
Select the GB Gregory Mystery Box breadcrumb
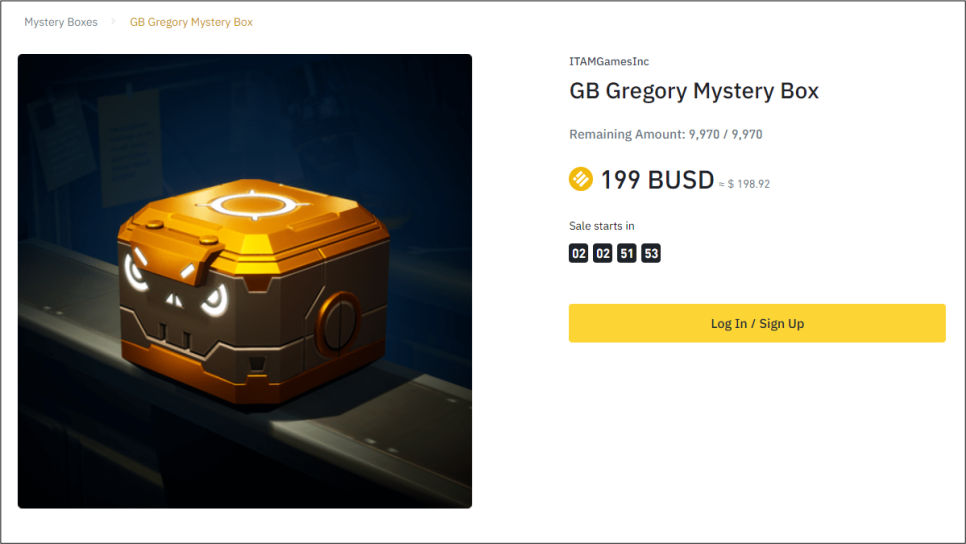click(x=191, y=22)
